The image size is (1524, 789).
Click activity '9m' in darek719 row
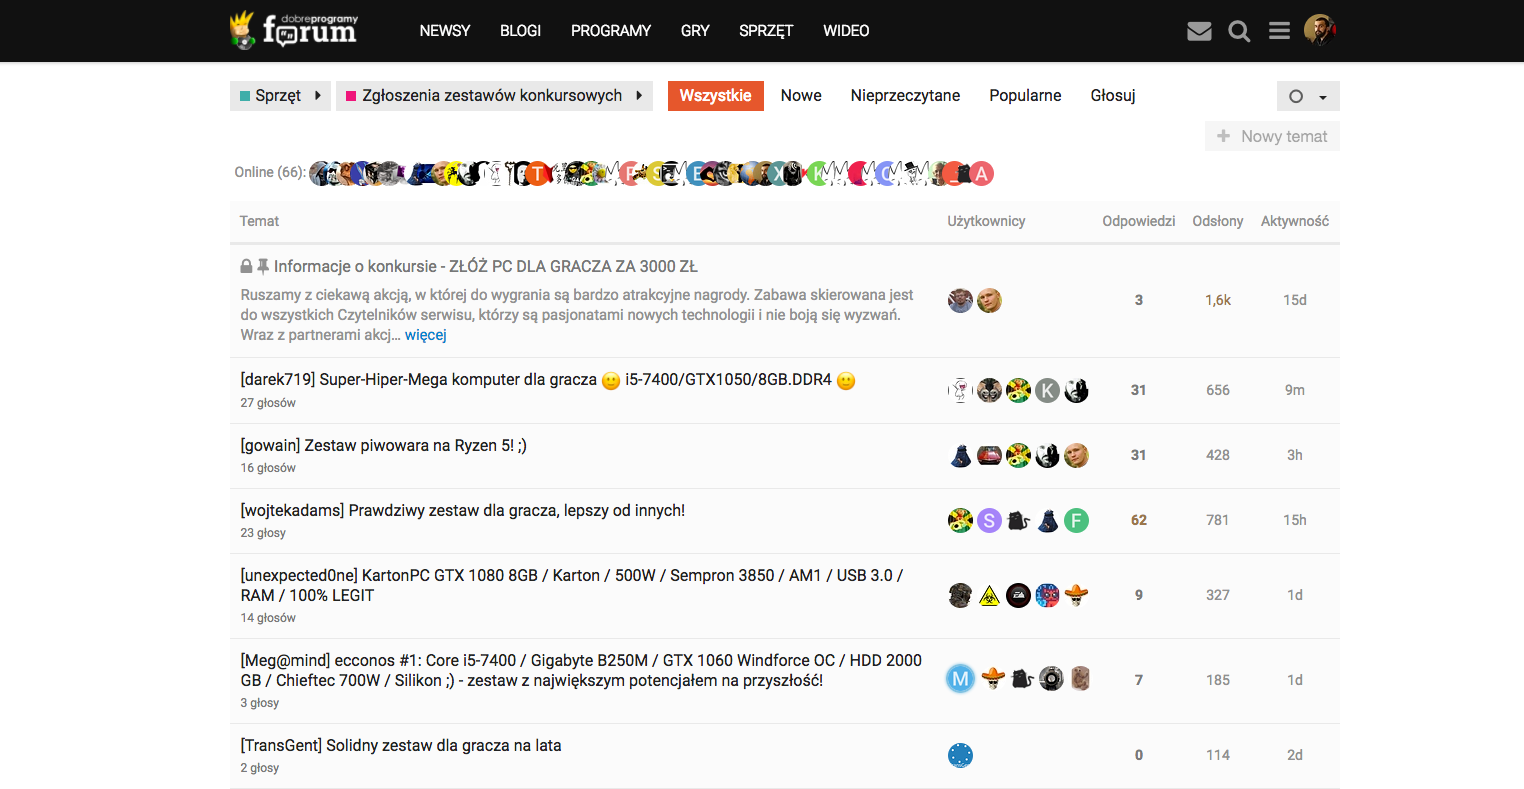(1295, 390)
